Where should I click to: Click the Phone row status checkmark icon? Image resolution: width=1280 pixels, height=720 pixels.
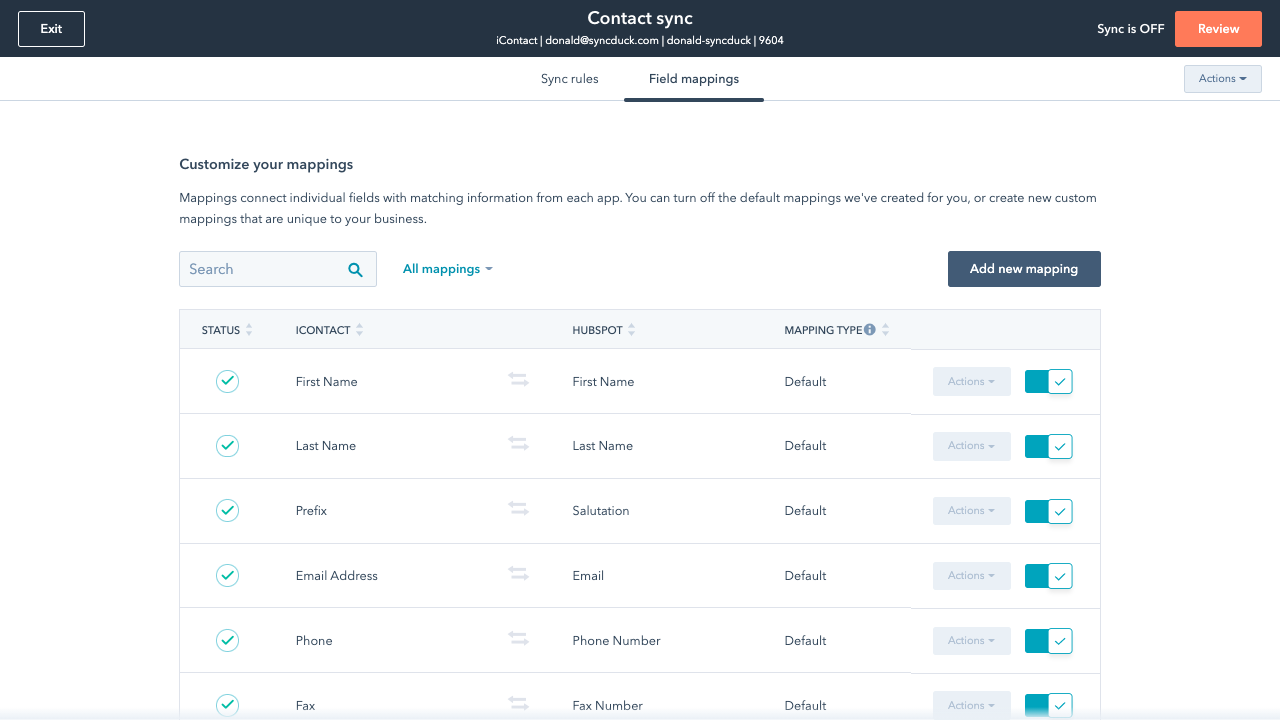[x=228, y=640]
